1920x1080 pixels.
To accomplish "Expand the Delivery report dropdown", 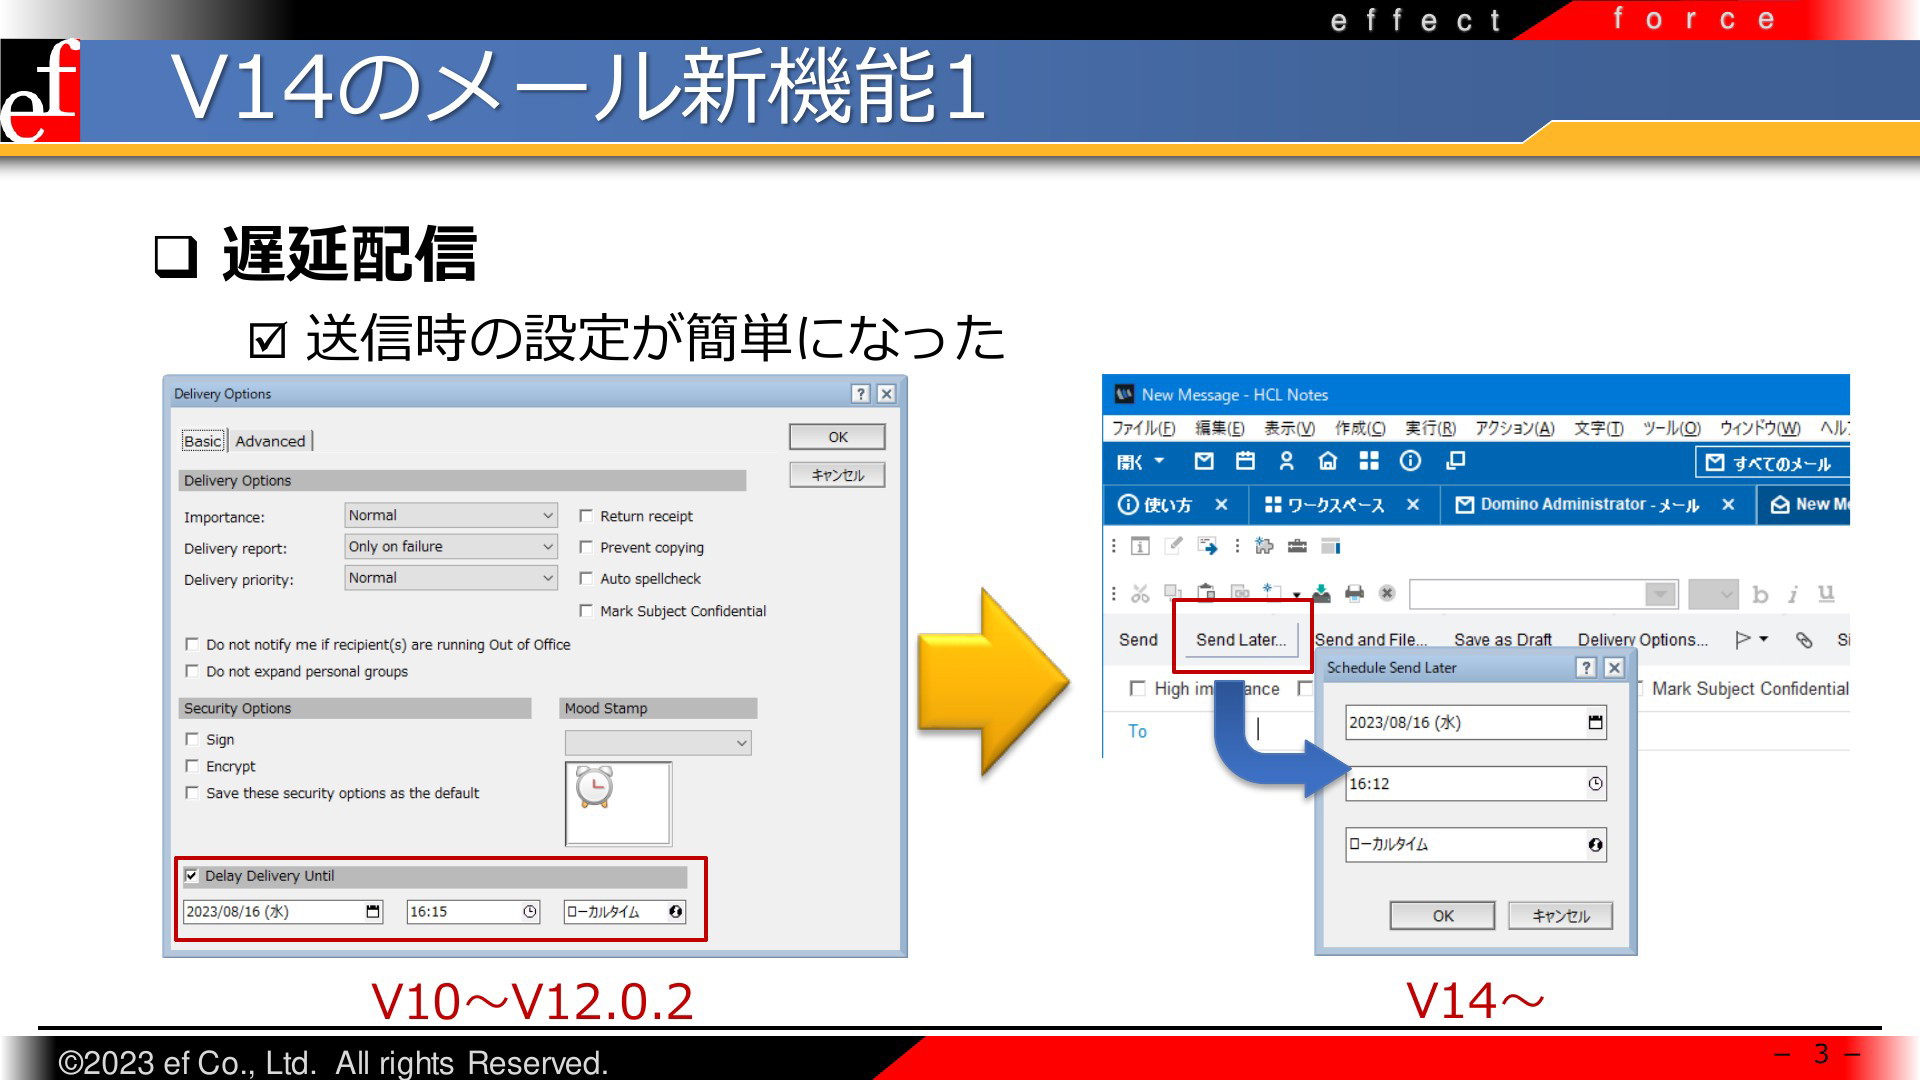I will tap(547, 547).
